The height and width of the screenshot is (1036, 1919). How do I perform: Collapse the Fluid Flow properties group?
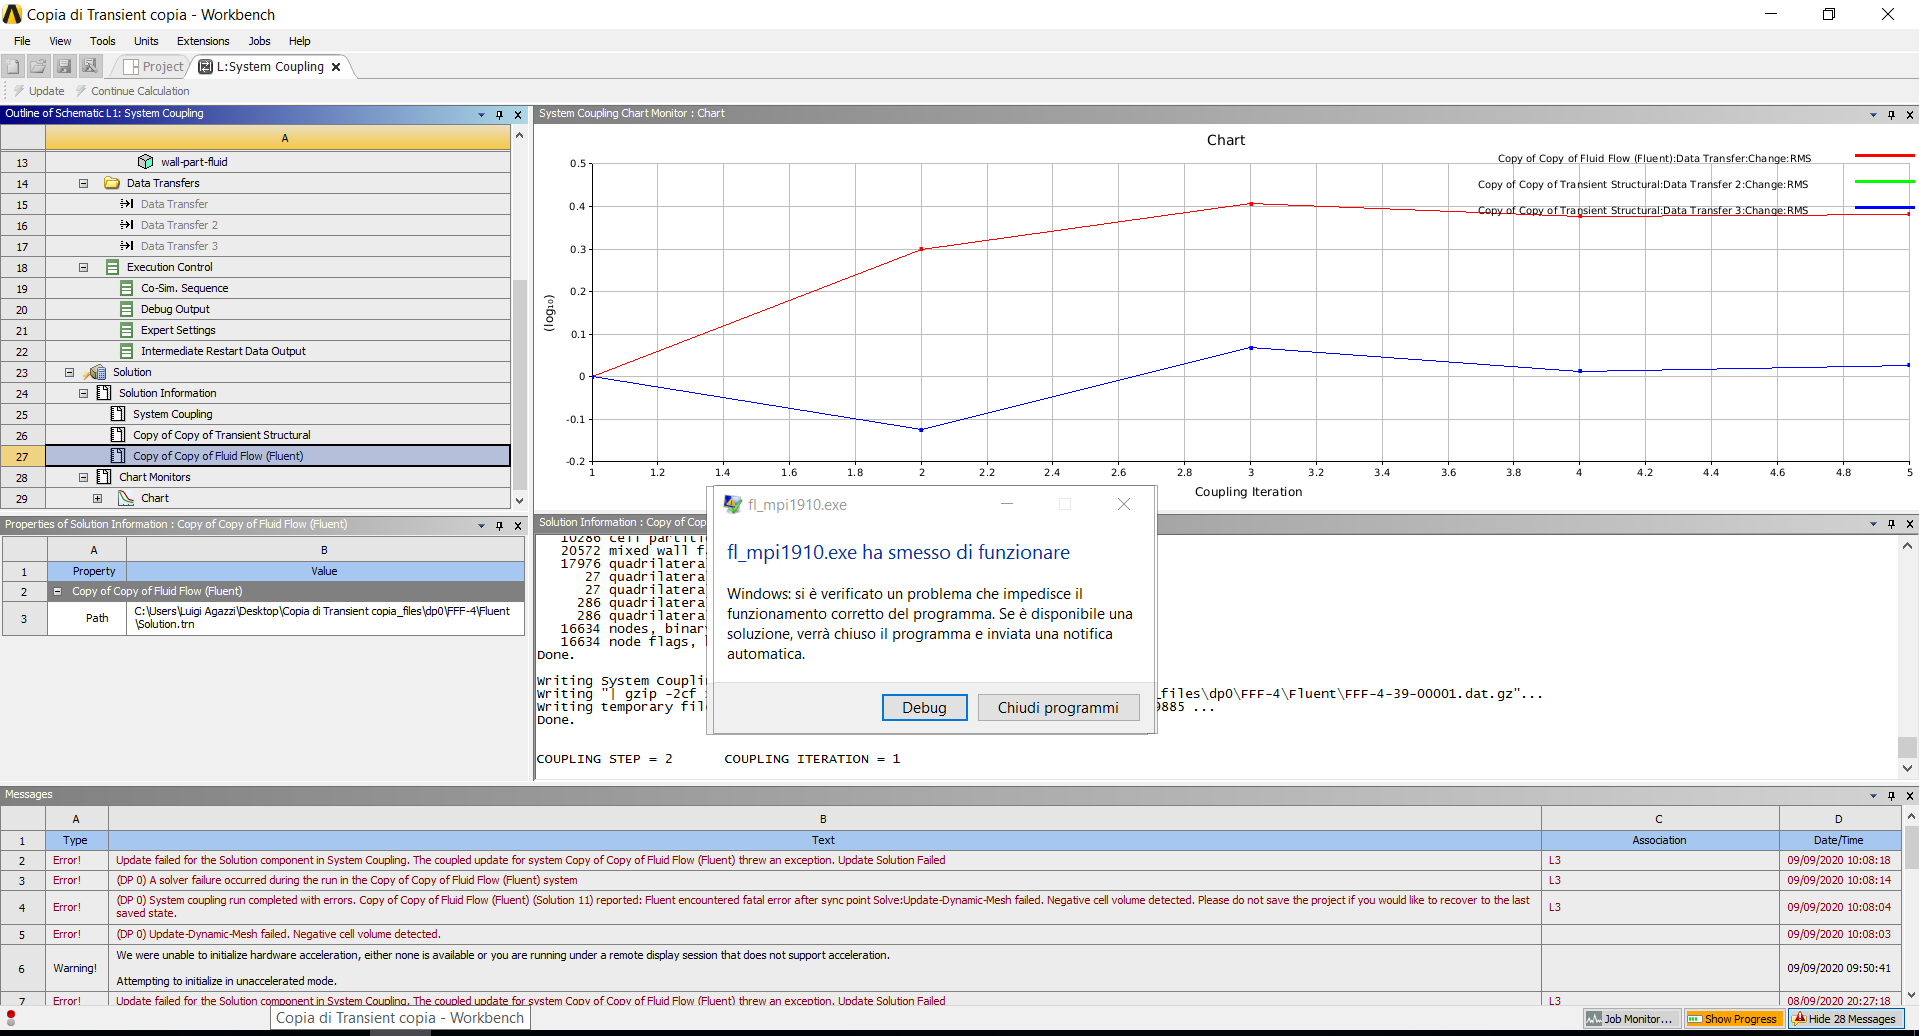[x=57, y=591]
